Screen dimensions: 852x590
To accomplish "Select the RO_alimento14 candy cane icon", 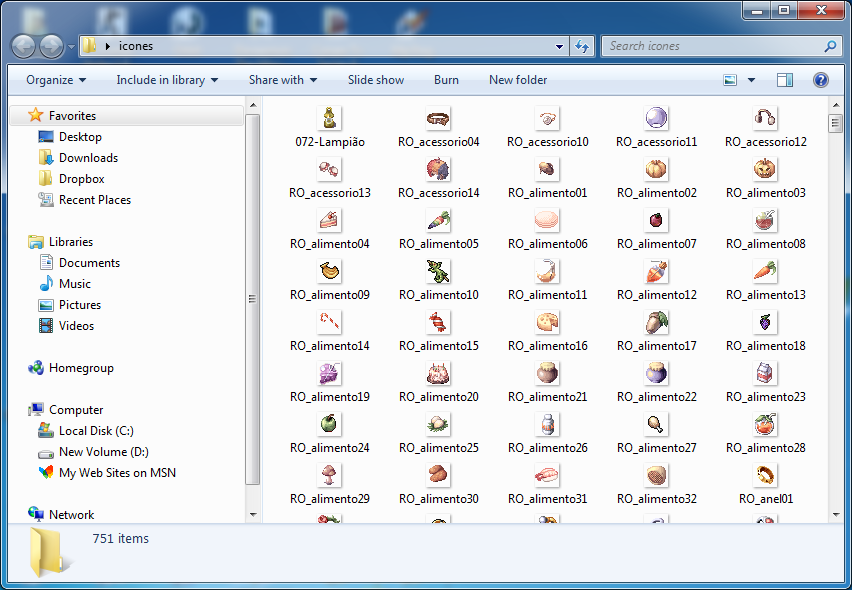I will [x=329, y=322].
